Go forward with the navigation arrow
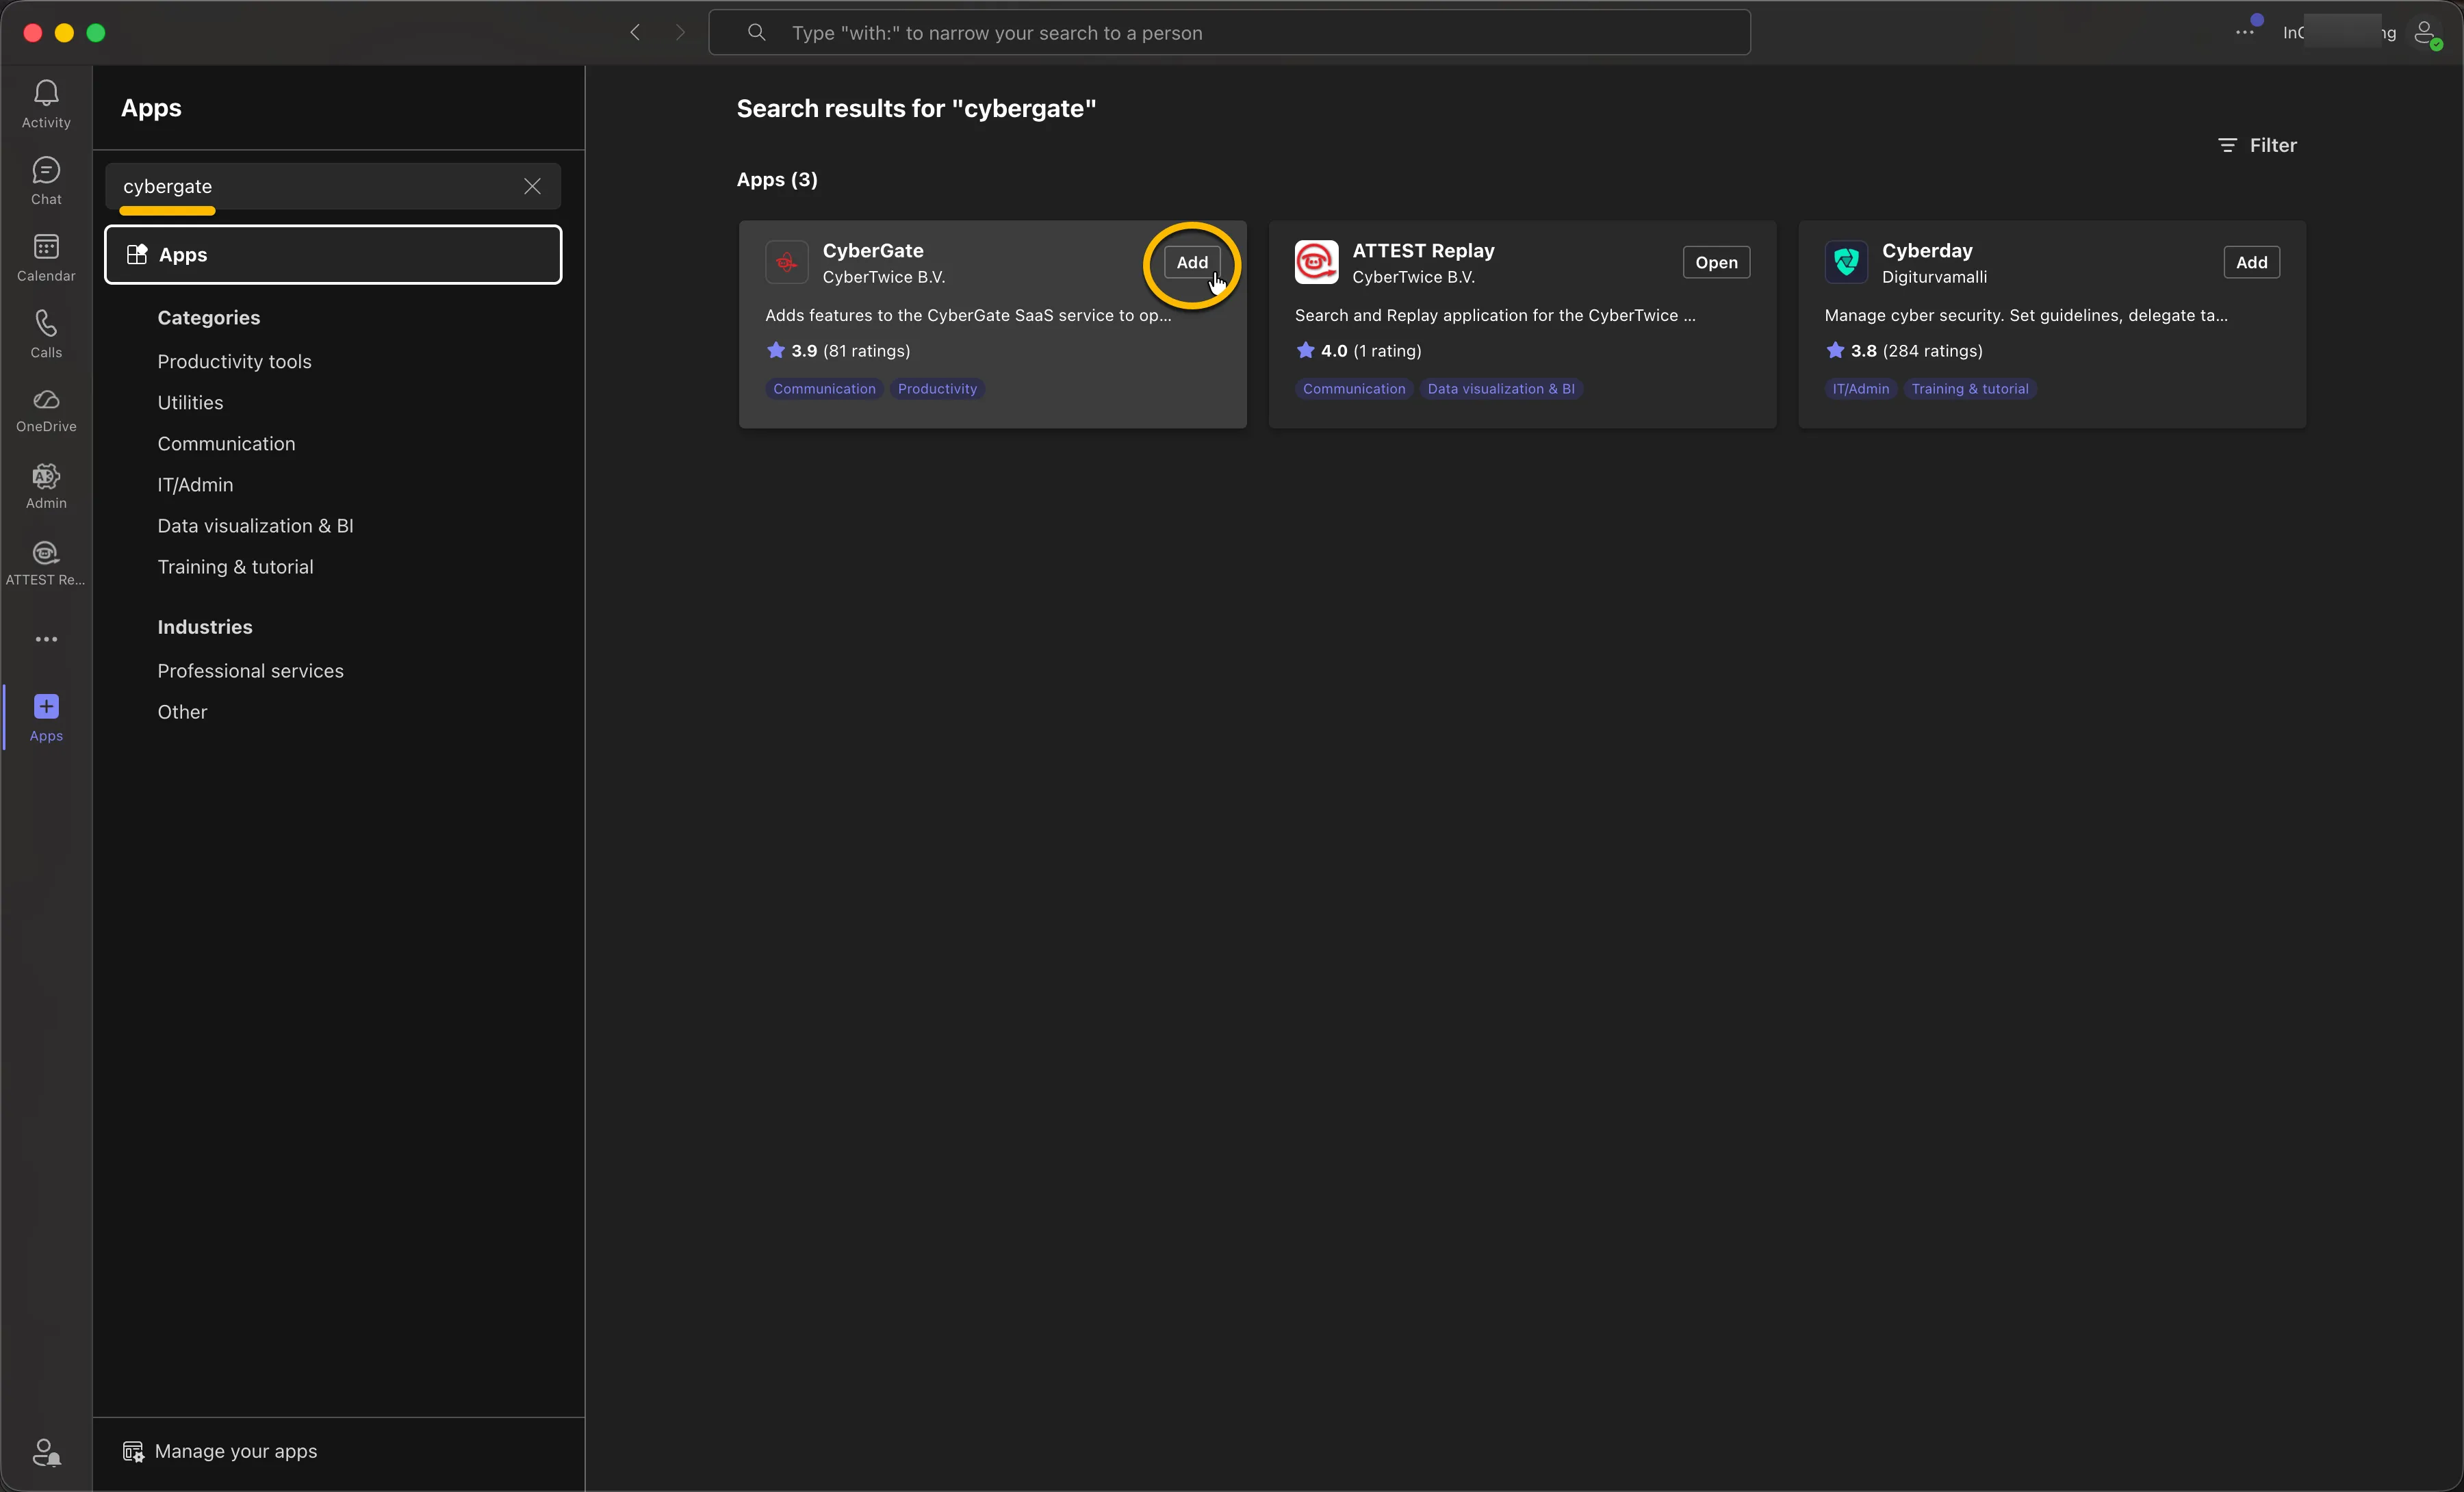The width and height of the screenshot is (2464, 1492). tap(681, 32)
